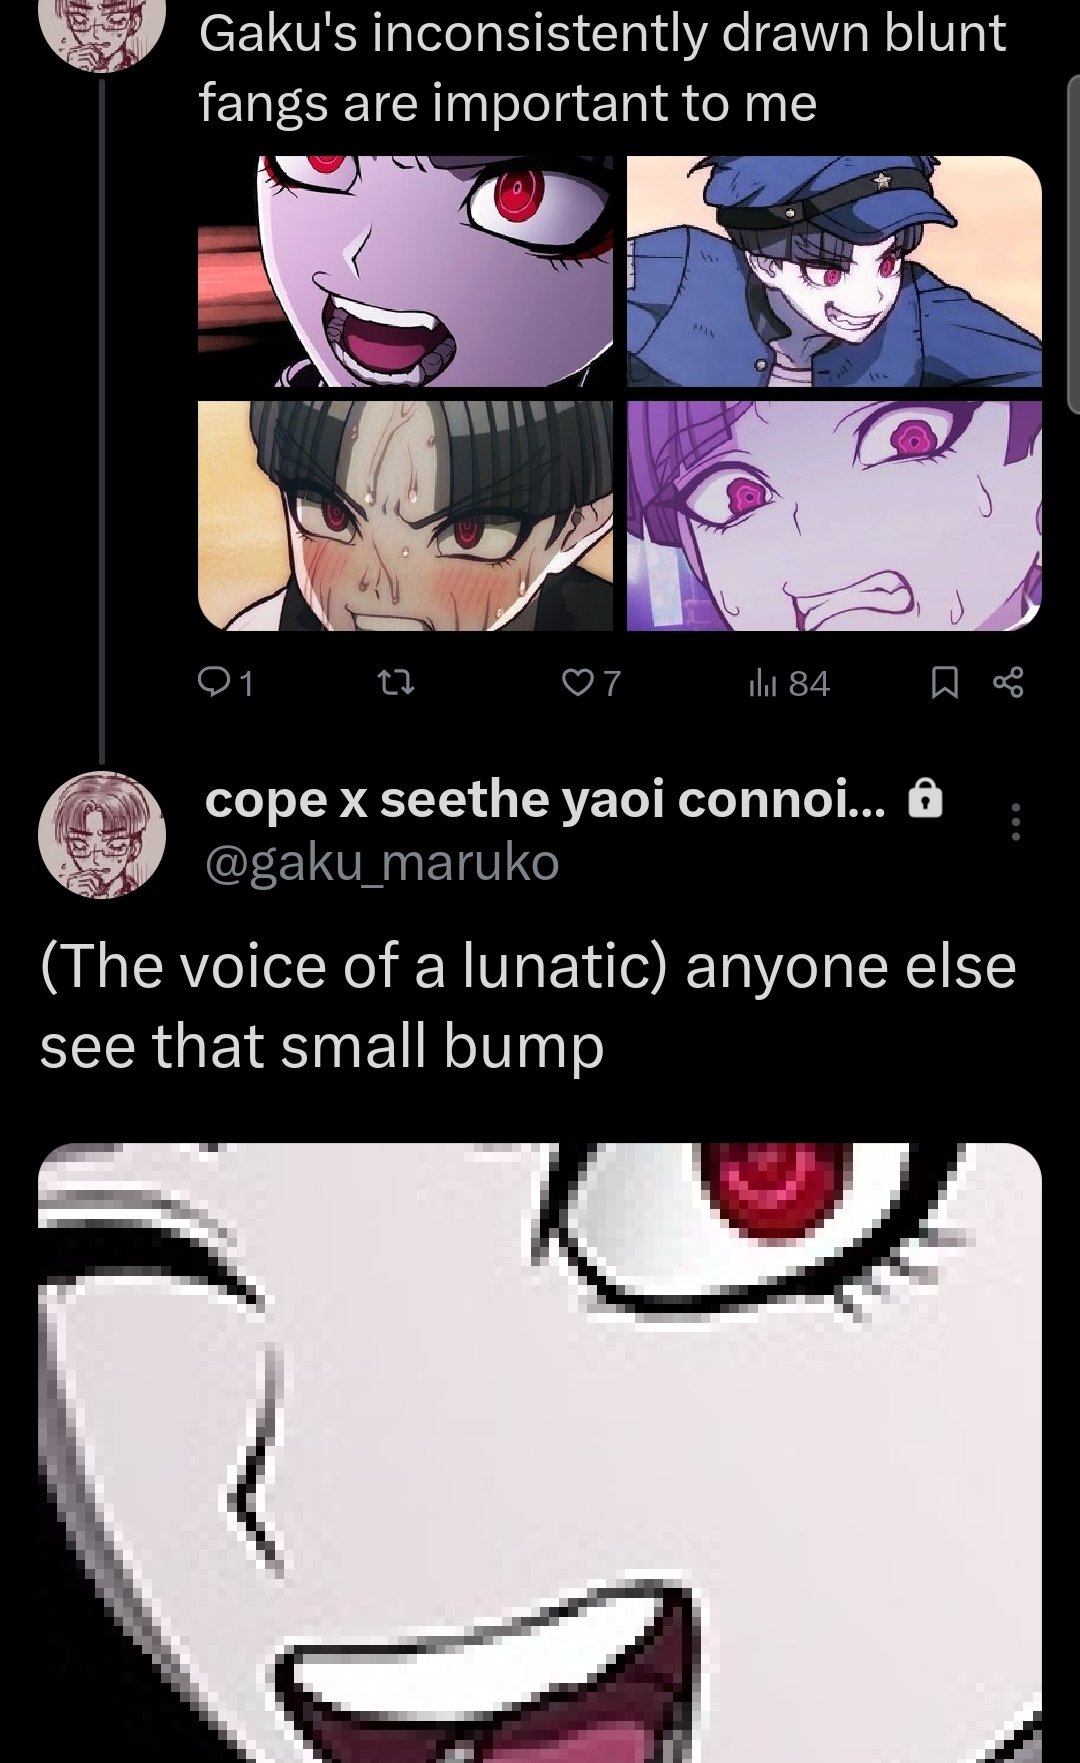Image resolution: width=1080 pixels, height=1763 pixels.
Task: Open the blushing sweaty face image
Action: (x=405, y=516)
